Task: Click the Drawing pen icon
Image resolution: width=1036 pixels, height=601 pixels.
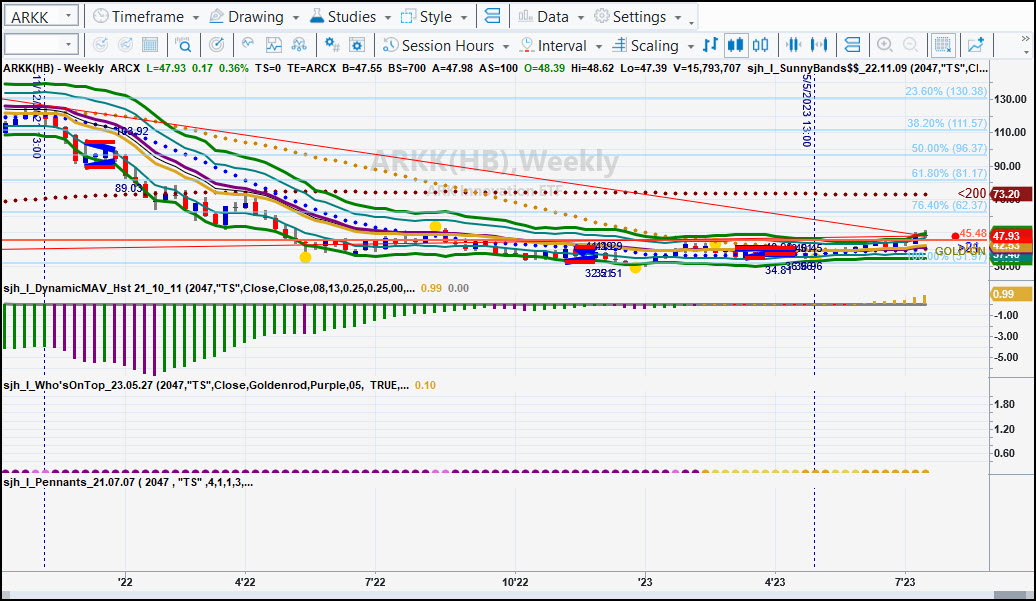Action: tap(216, 17)
